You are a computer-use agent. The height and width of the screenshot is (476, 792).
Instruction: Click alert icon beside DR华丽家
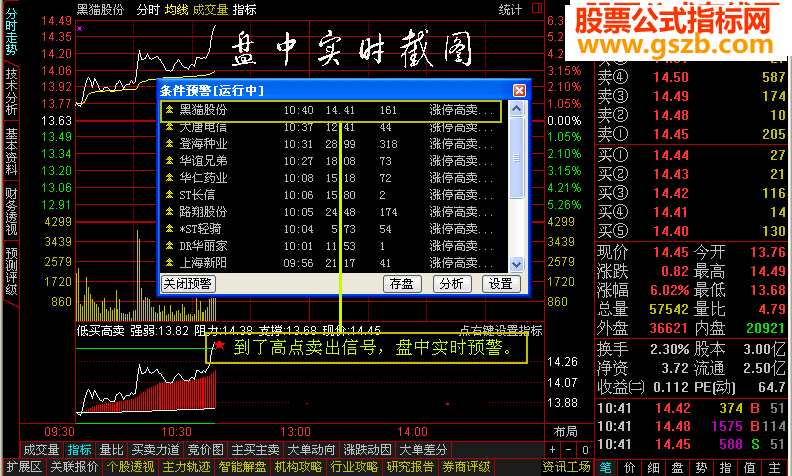(169, 246)
